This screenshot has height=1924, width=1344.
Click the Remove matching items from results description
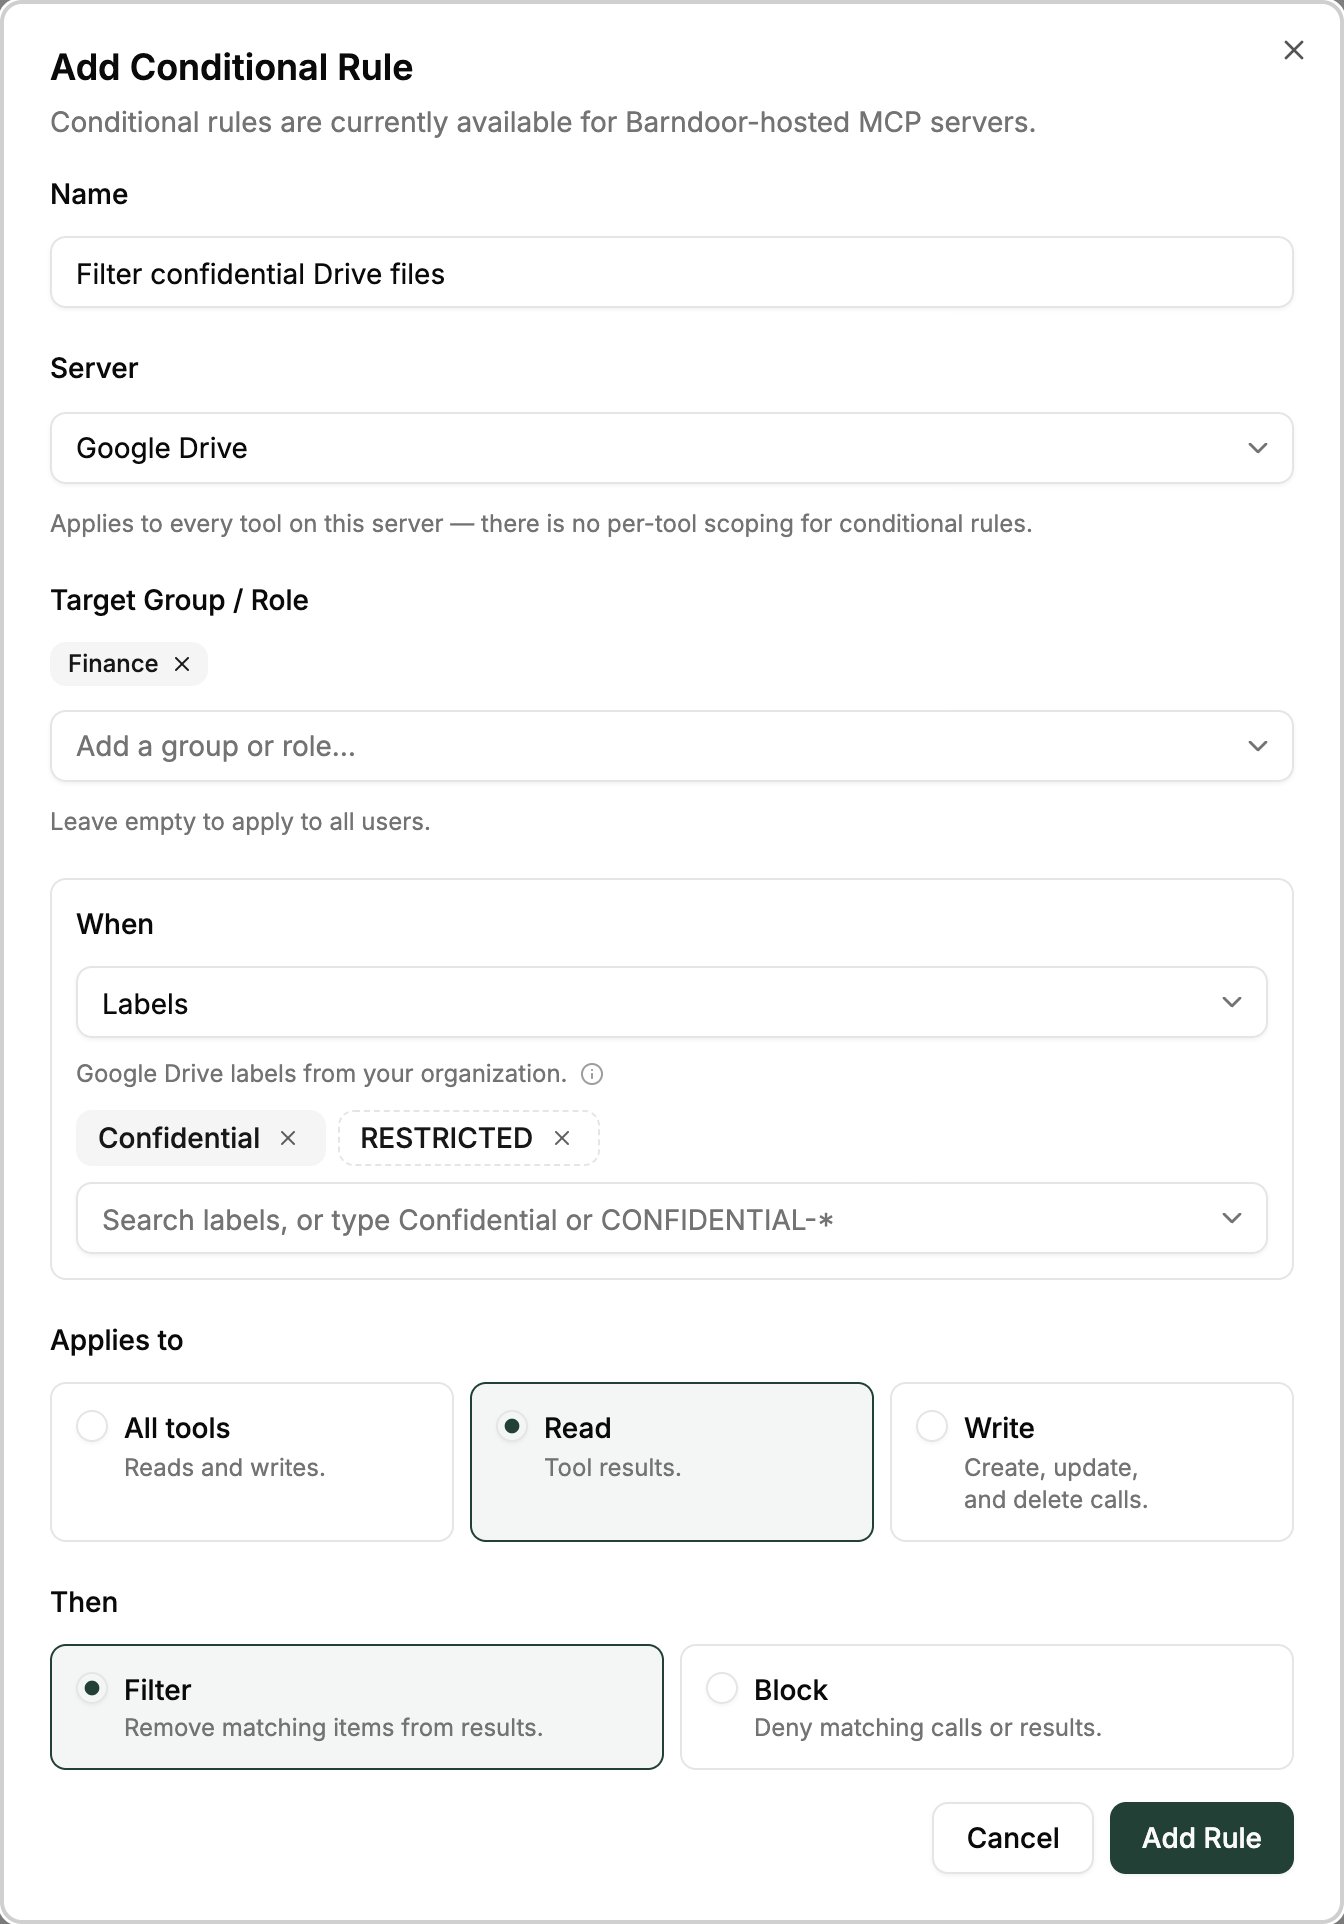pos(334,1728)
